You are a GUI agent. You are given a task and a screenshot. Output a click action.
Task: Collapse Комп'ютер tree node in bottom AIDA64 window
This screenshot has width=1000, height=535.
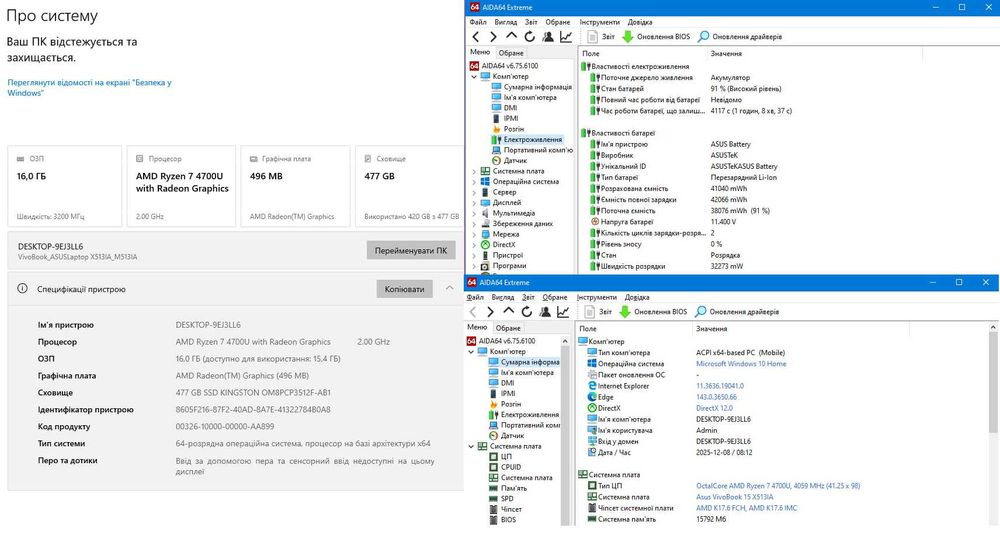click(x=471, y=351)
